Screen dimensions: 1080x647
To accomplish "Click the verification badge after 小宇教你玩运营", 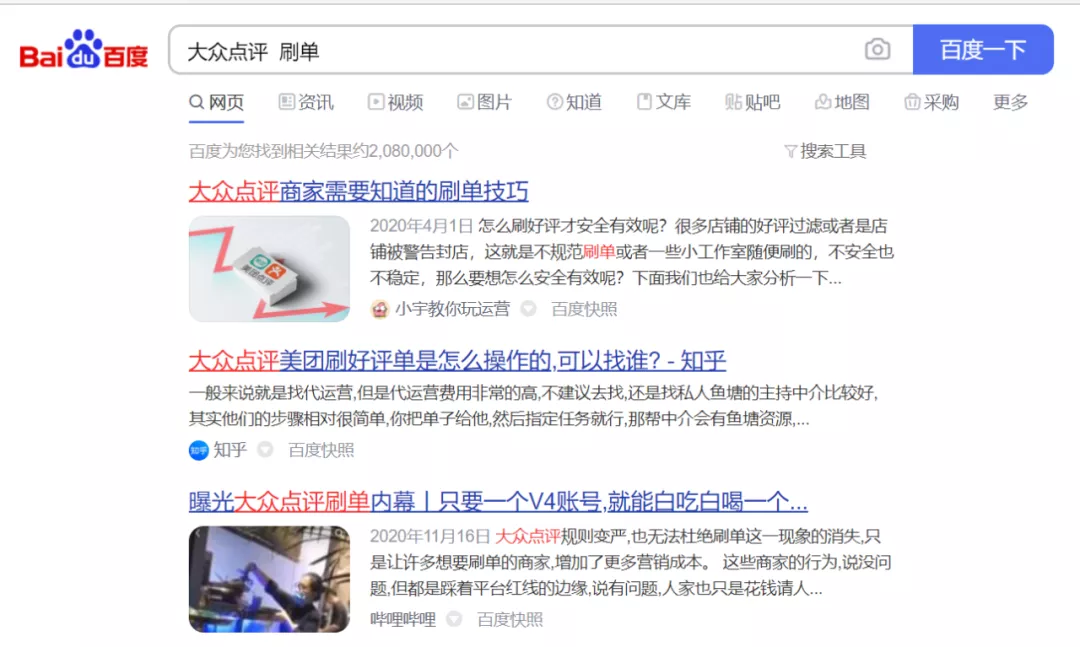I will point(528,309).
